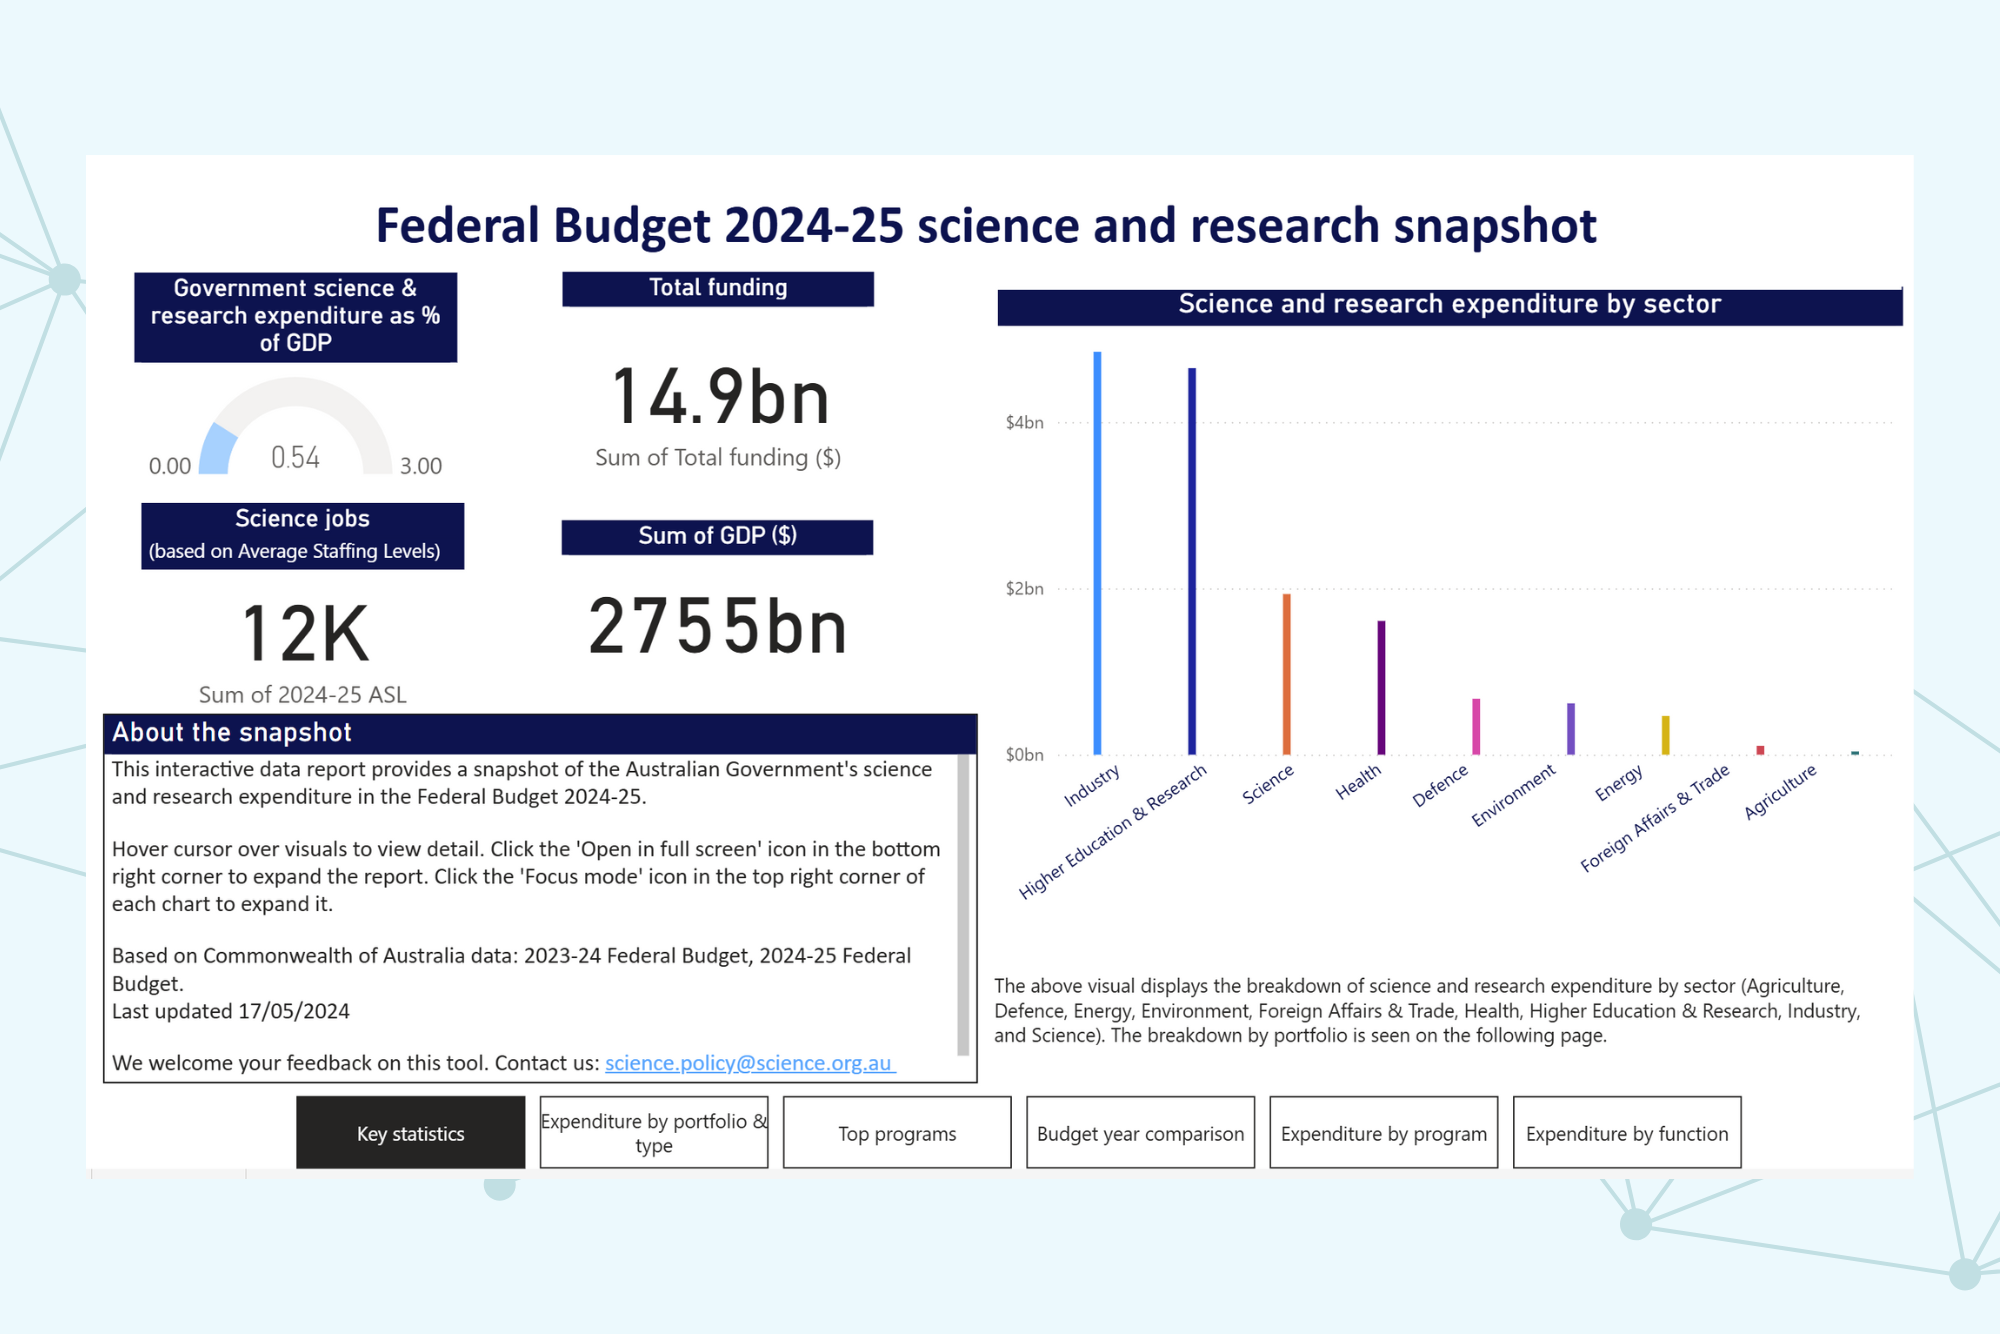Switch to the Top programs tab
The image size is (2000, 1334).
[896, 1133]
